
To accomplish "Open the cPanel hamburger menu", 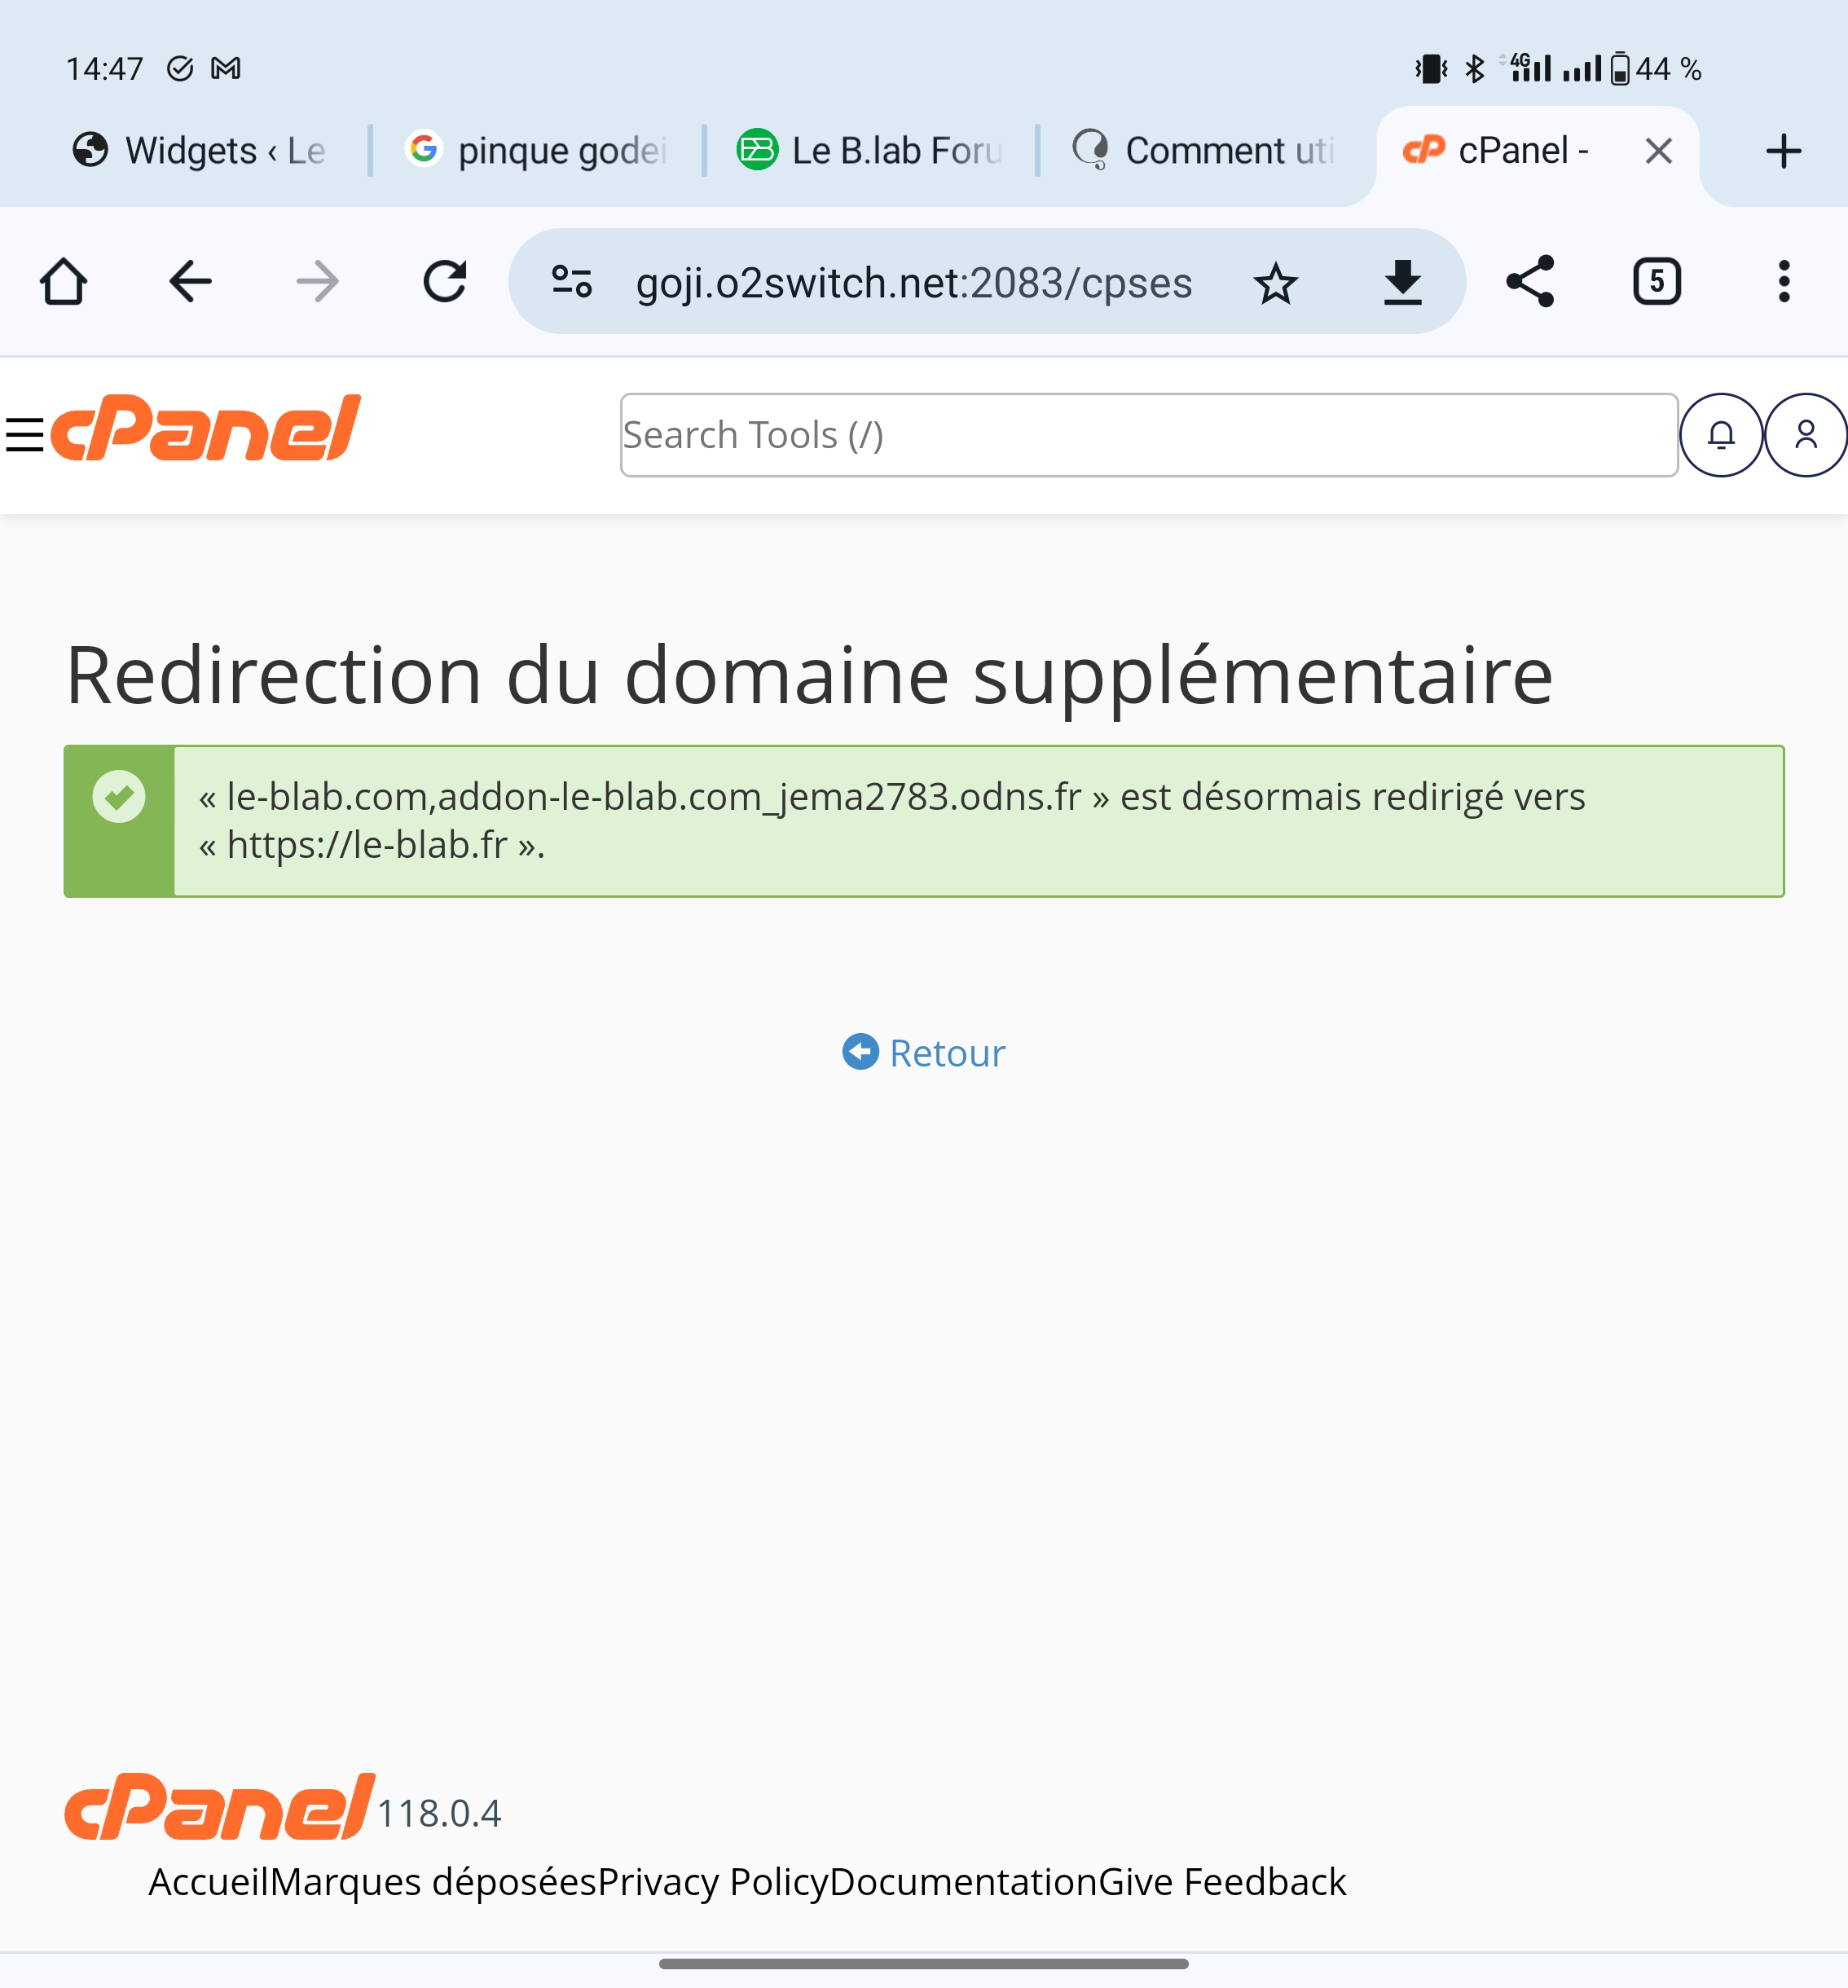I will pos(24,435).
